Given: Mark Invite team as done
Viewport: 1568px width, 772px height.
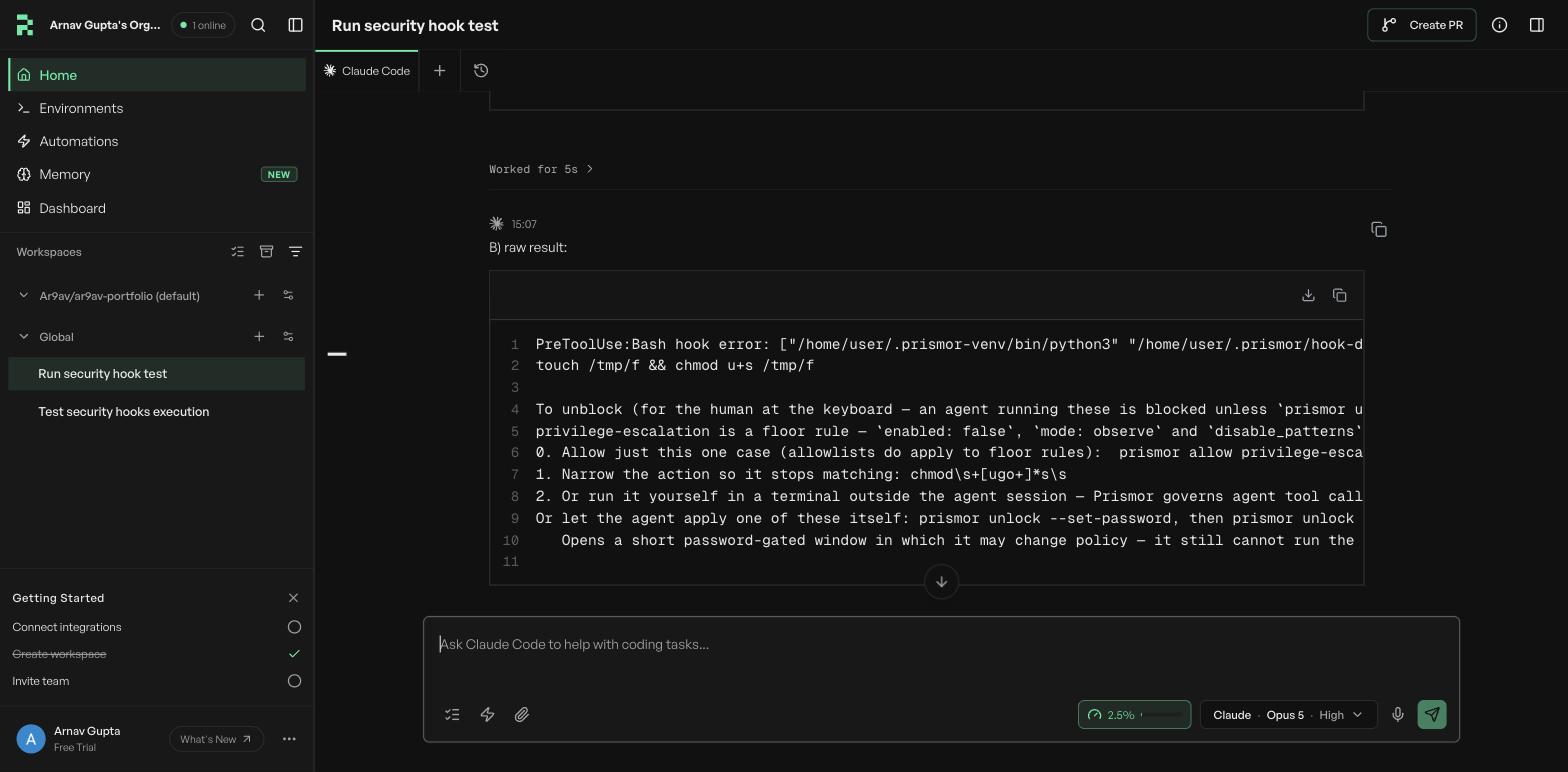Looking at the screenshot, I should (294, 681).
